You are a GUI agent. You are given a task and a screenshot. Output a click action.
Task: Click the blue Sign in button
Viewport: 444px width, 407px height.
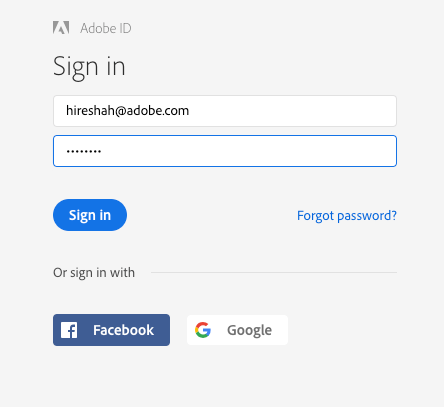tap(90, 215)
